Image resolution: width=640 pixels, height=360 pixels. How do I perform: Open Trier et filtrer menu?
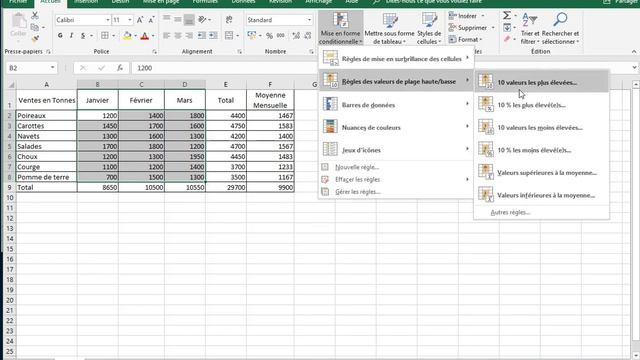530,28
